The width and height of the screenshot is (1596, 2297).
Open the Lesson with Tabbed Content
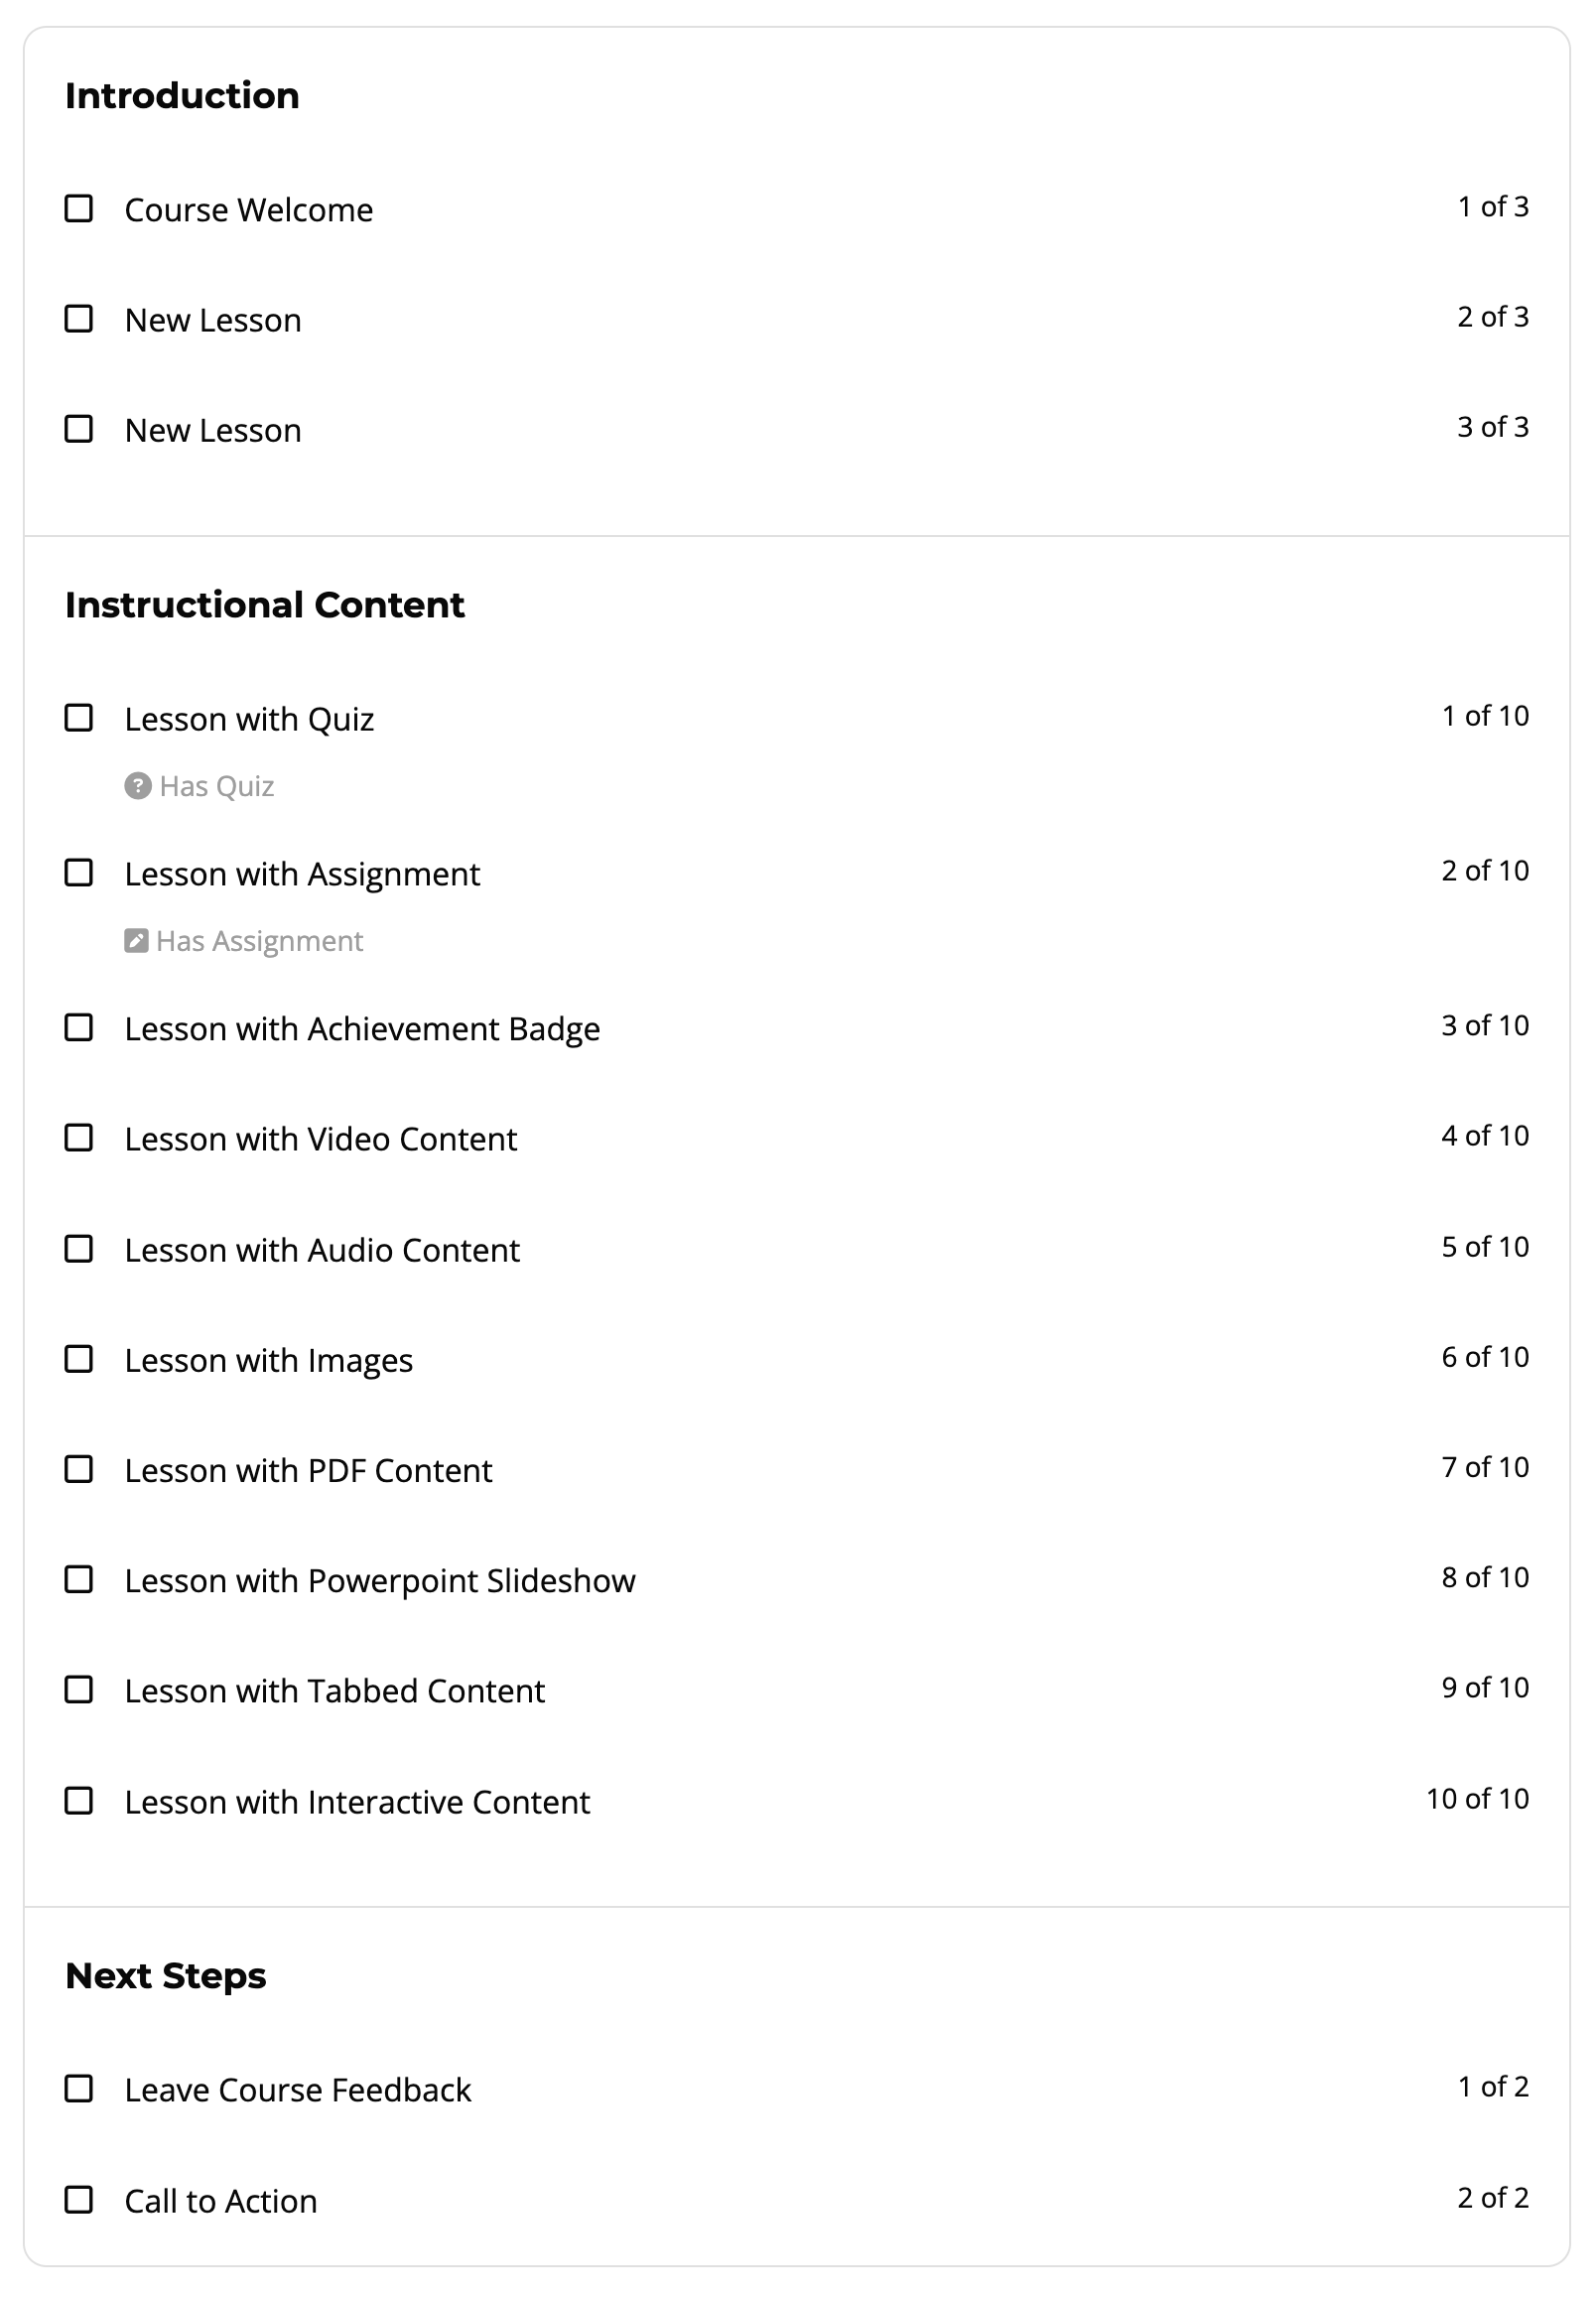[x=335, y=1690]
